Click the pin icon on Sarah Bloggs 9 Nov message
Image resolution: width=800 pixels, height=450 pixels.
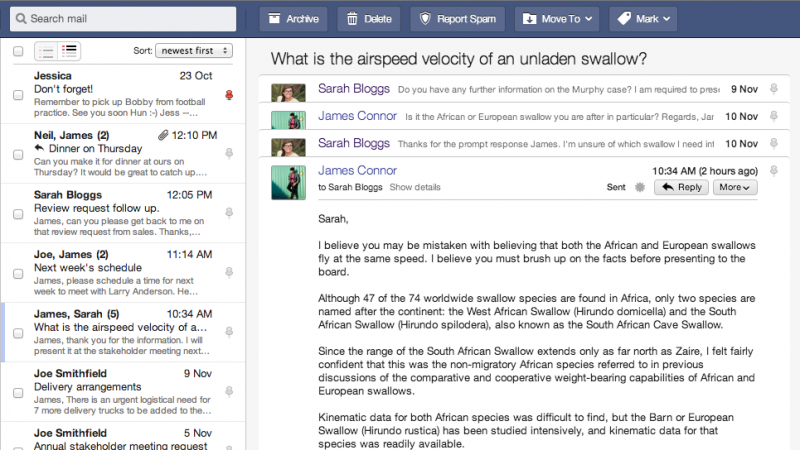coord(773,89)
